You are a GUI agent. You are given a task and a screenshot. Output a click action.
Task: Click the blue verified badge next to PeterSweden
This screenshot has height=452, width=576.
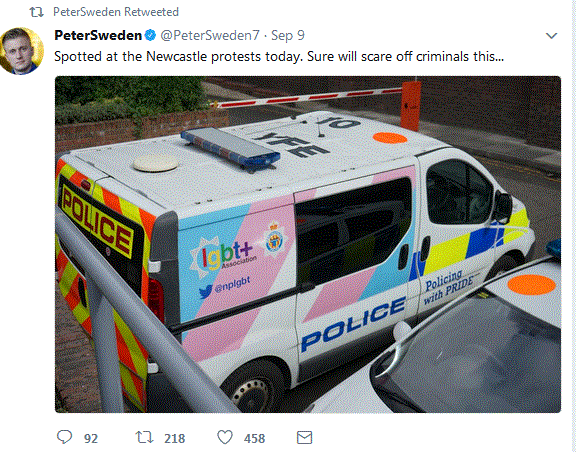150,35
